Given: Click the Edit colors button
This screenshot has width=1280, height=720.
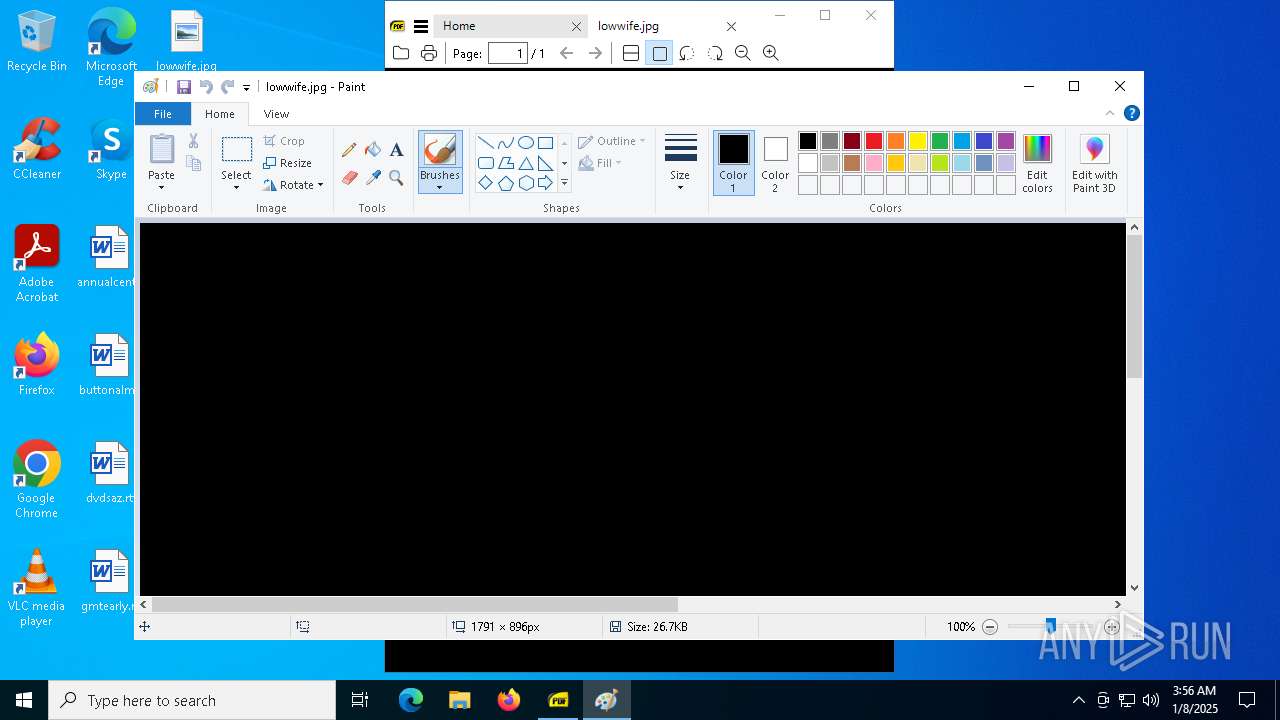Looking at the screenshot, I should pos(1037,163).
